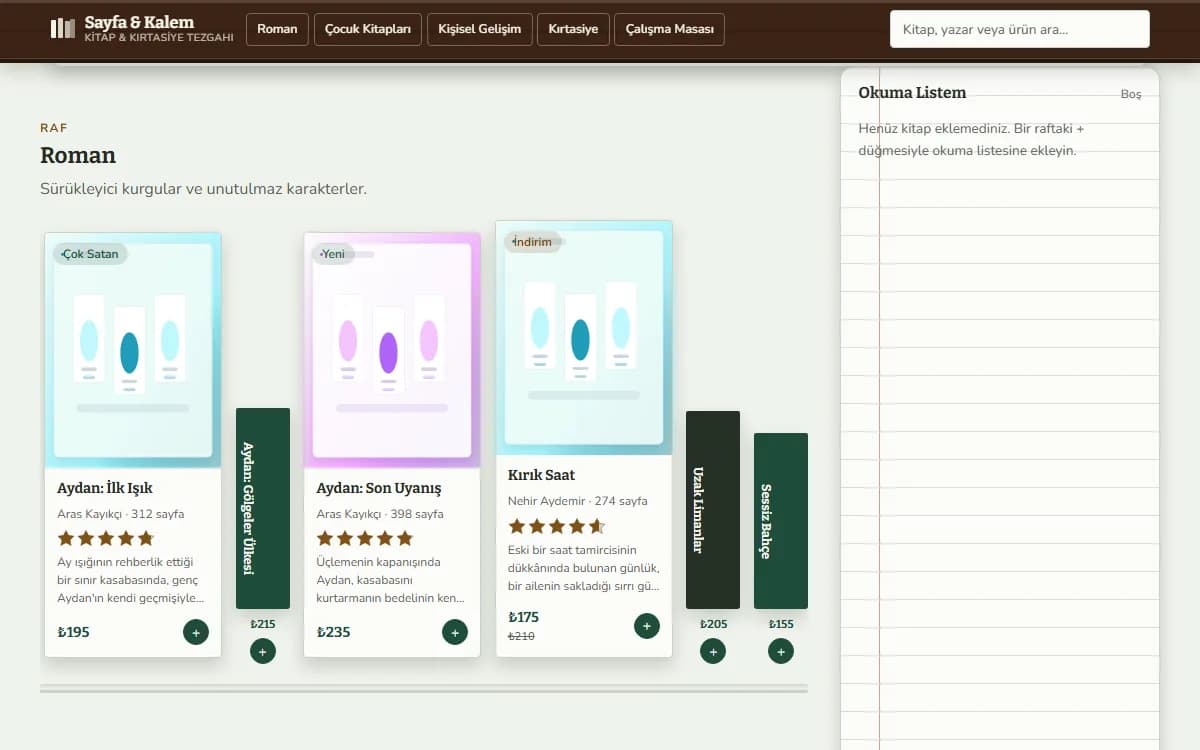The width and height of the screenshot is (1200, 750).
Task: Open the Roman category
Action: (x=277, y=29)
